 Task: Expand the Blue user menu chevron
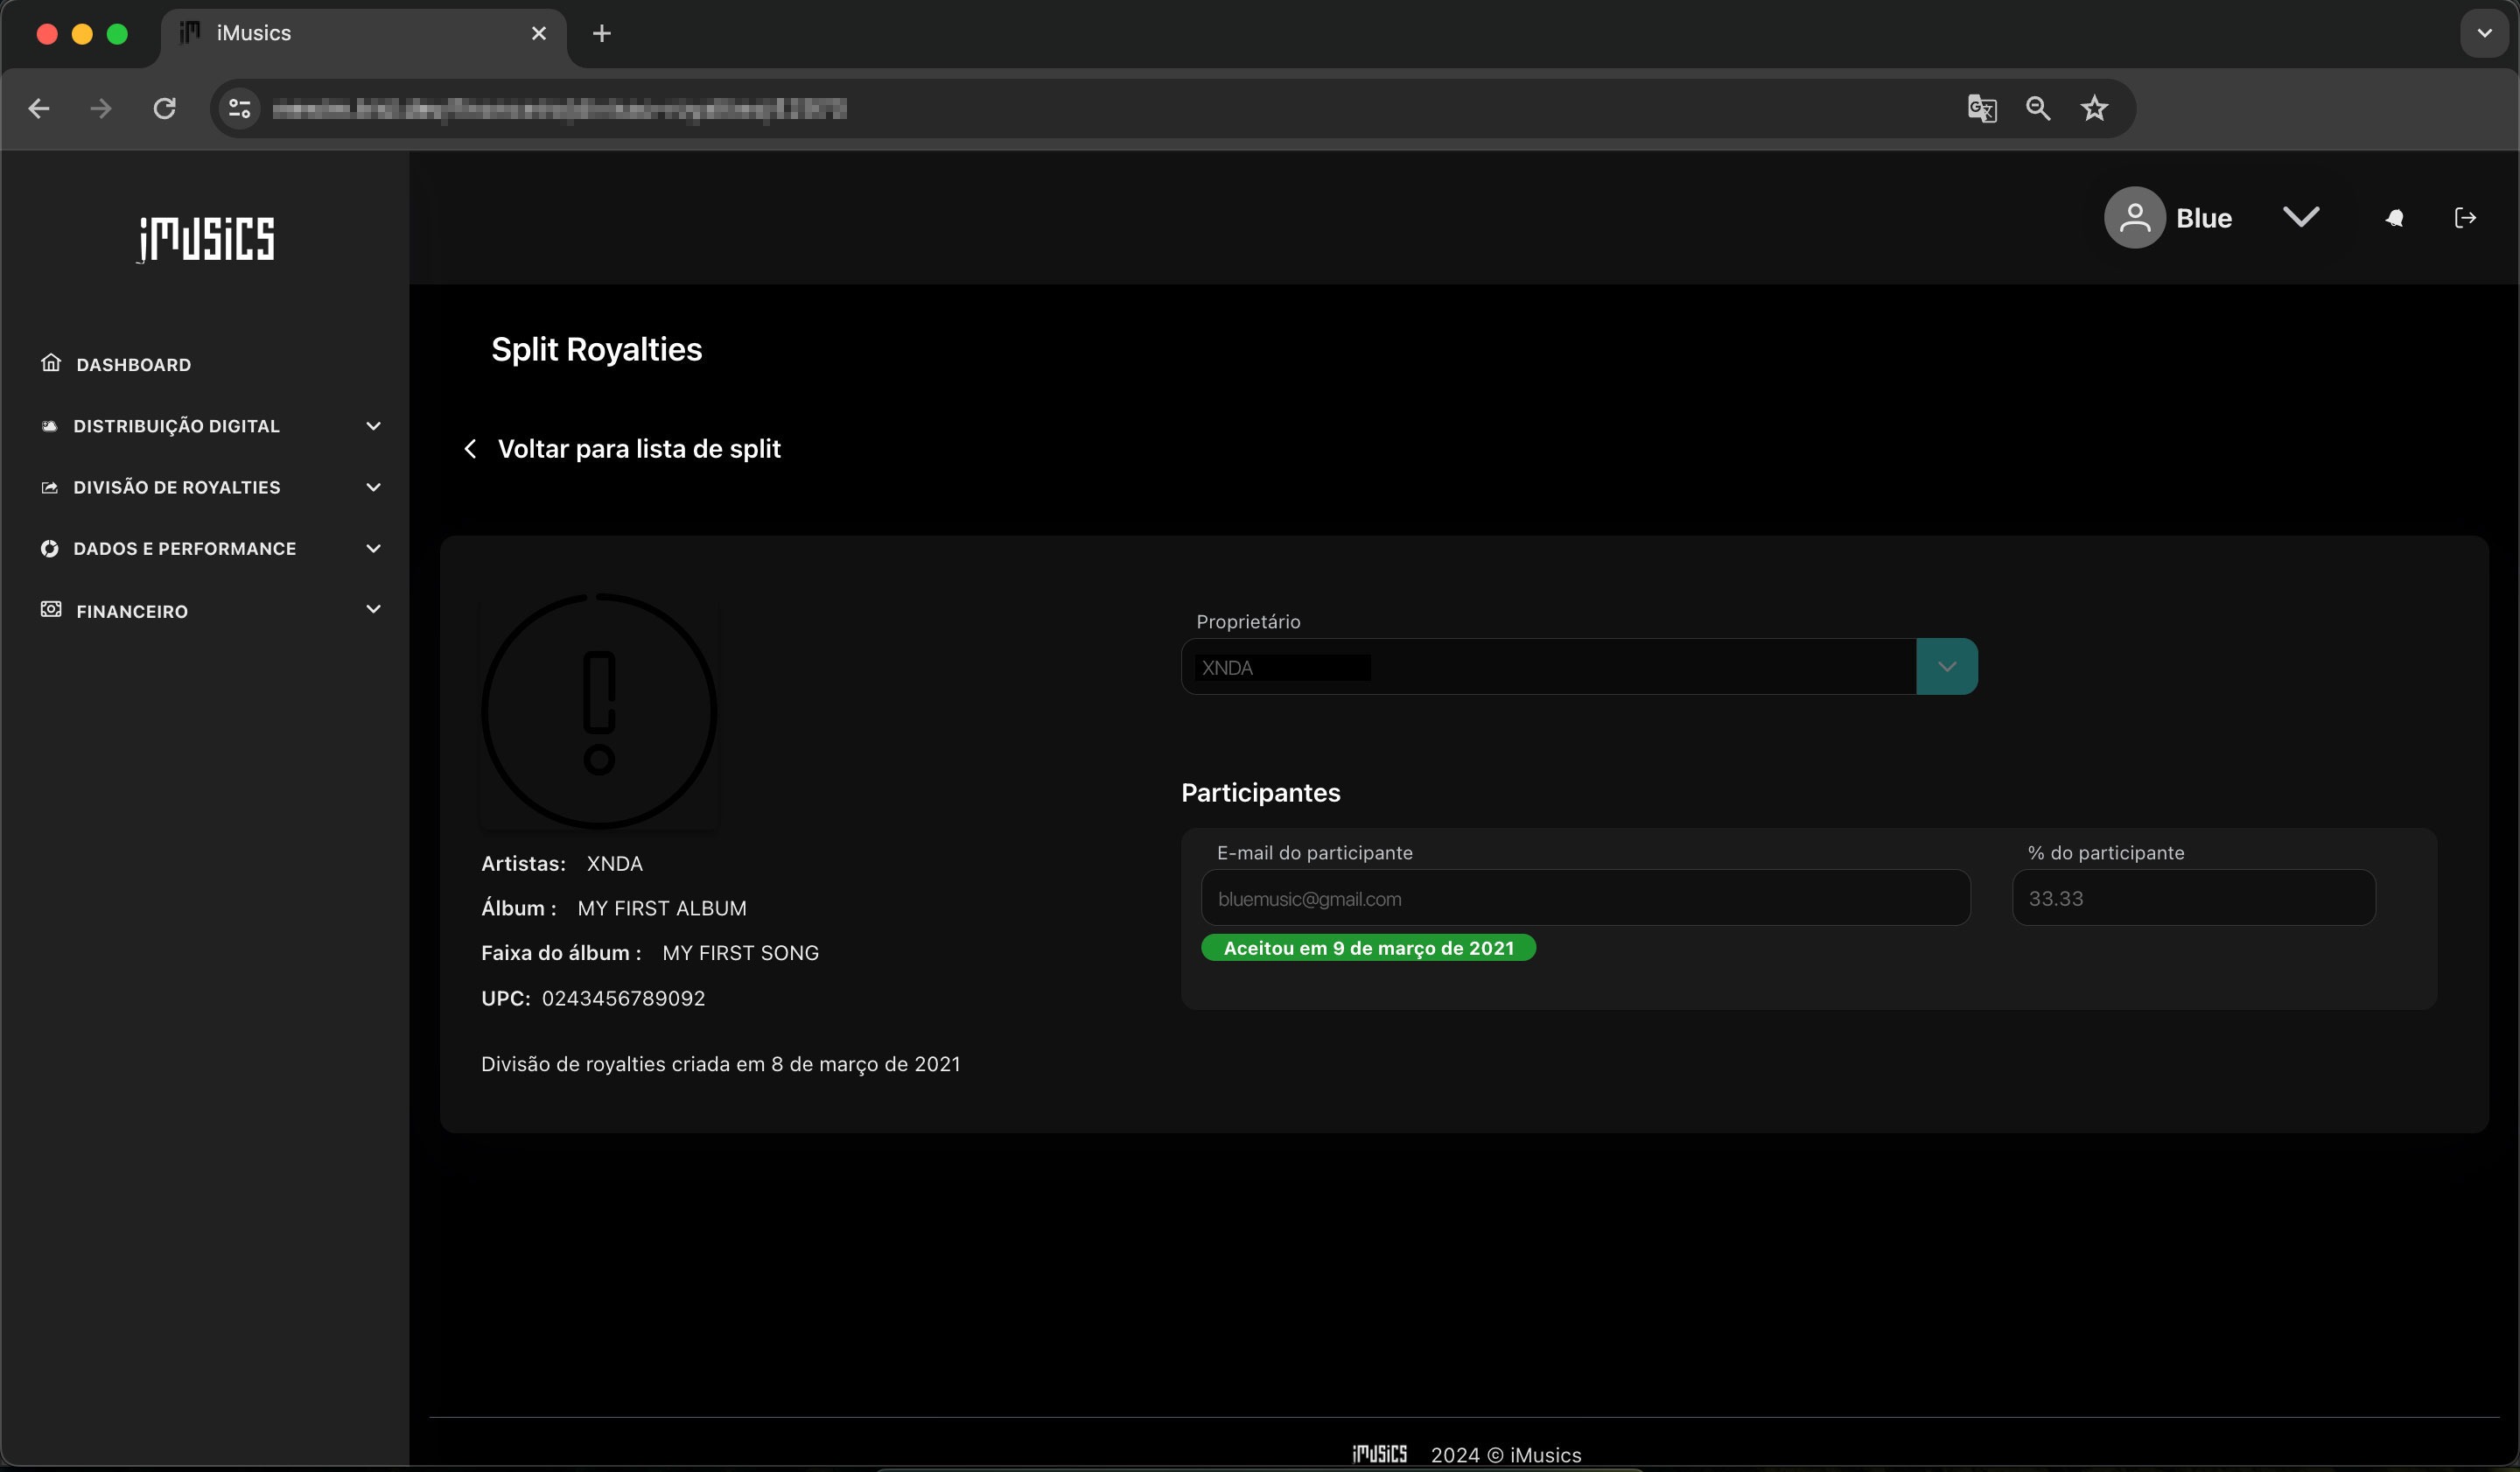2301,217
